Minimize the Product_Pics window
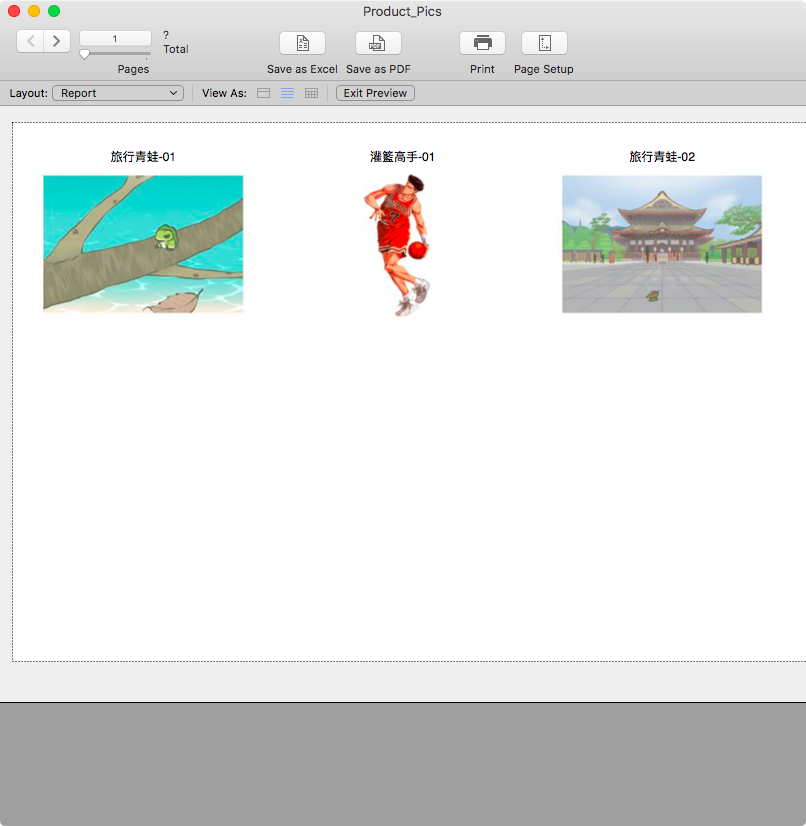The width and height of the screenshot is (806, 826). click(34, 11)
